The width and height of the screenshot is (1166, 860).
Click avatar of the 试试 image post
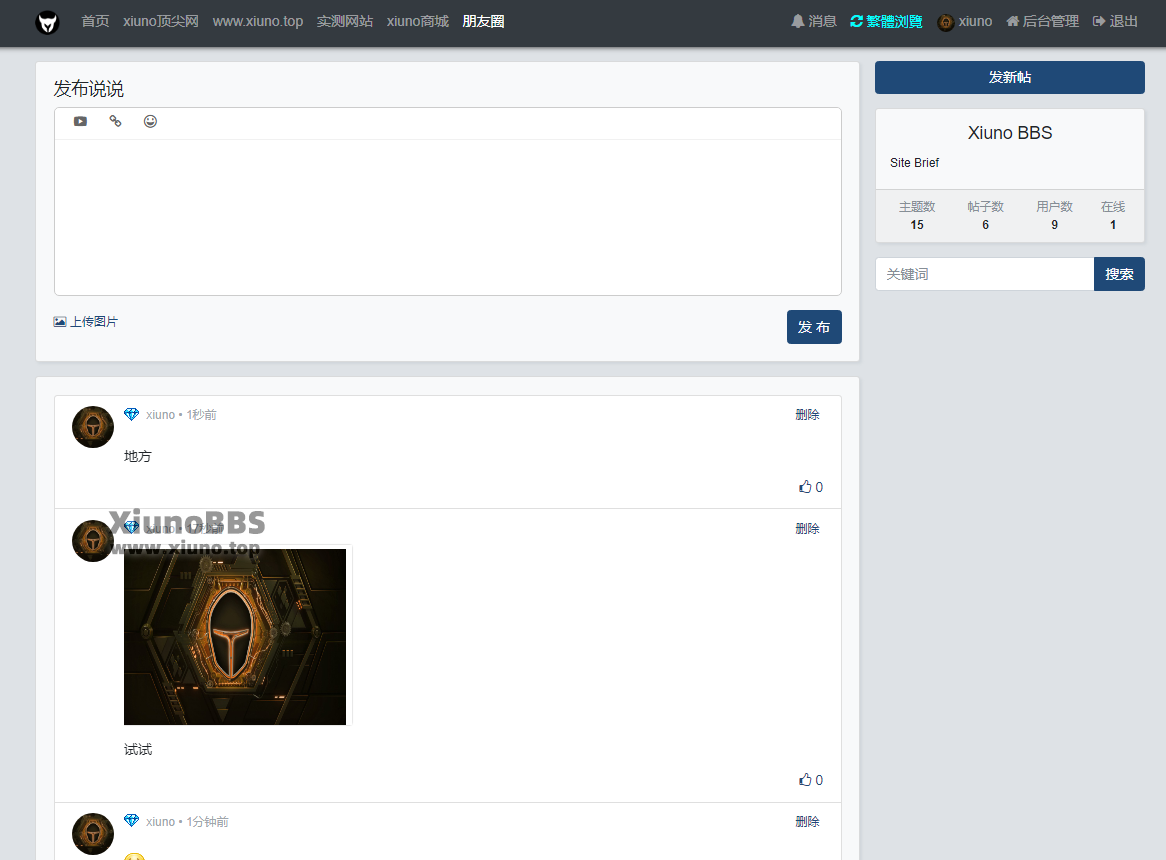(x=93, y=541)
